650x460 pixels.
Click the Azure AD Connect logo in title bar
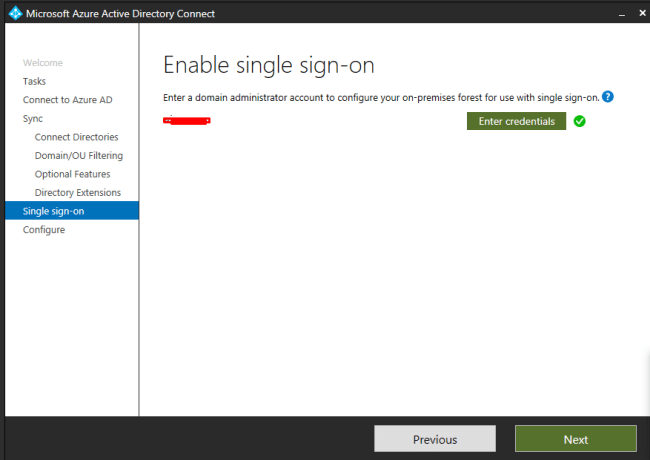pyautogui.click(x=15, y=13)
